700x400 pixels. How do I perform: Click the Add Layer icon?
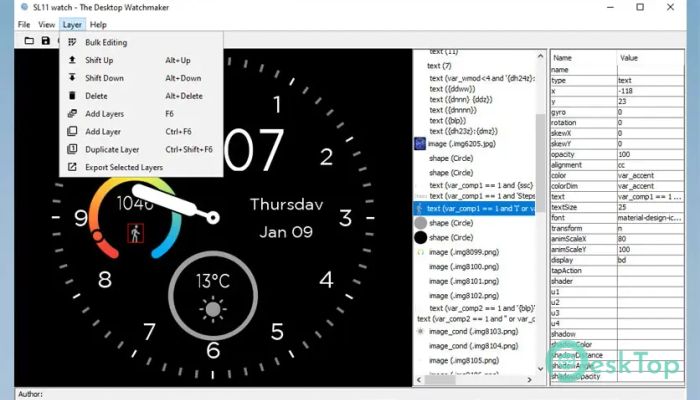pyautogui.click(x=72, y=131)
